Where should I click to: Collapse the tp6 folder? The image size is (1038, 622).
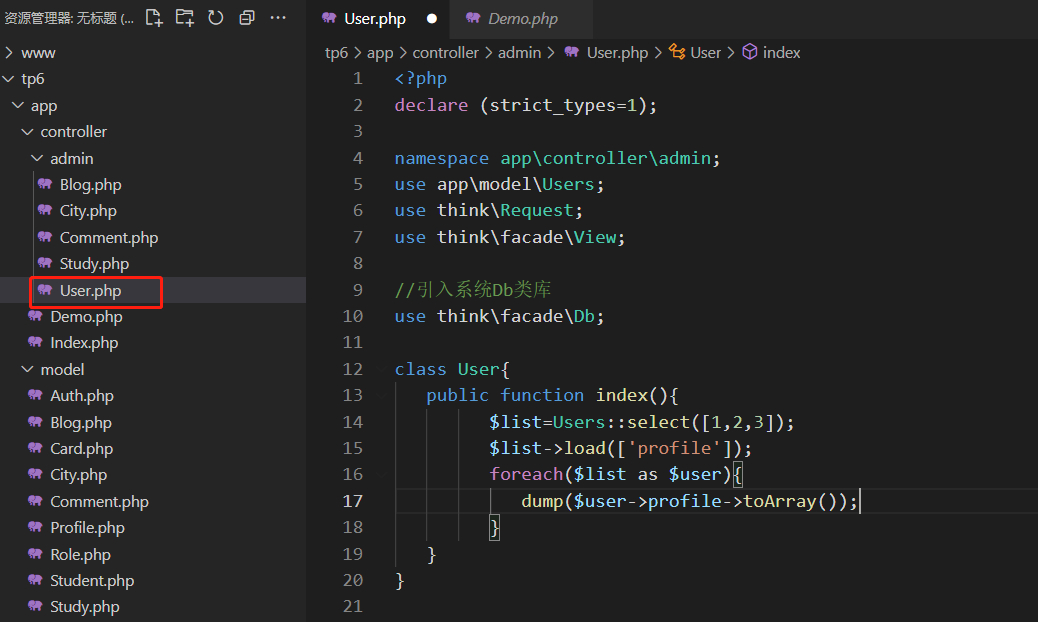(9, 79)
